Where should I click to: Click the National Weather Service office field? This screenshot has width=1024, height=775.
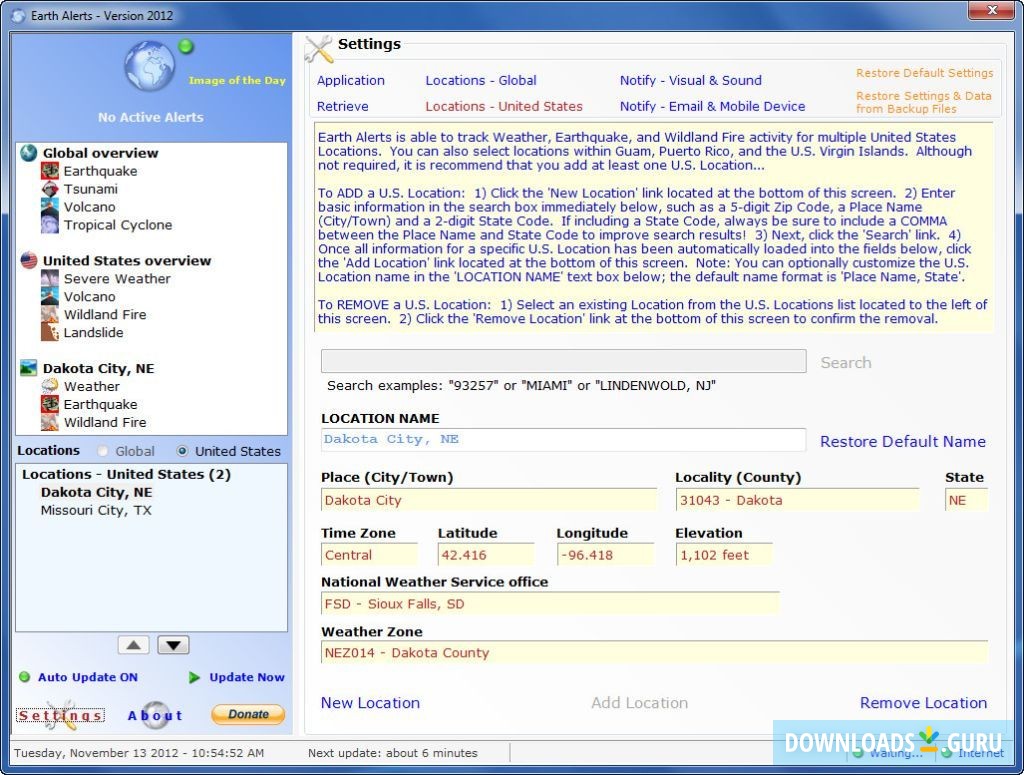coord(550,604)
